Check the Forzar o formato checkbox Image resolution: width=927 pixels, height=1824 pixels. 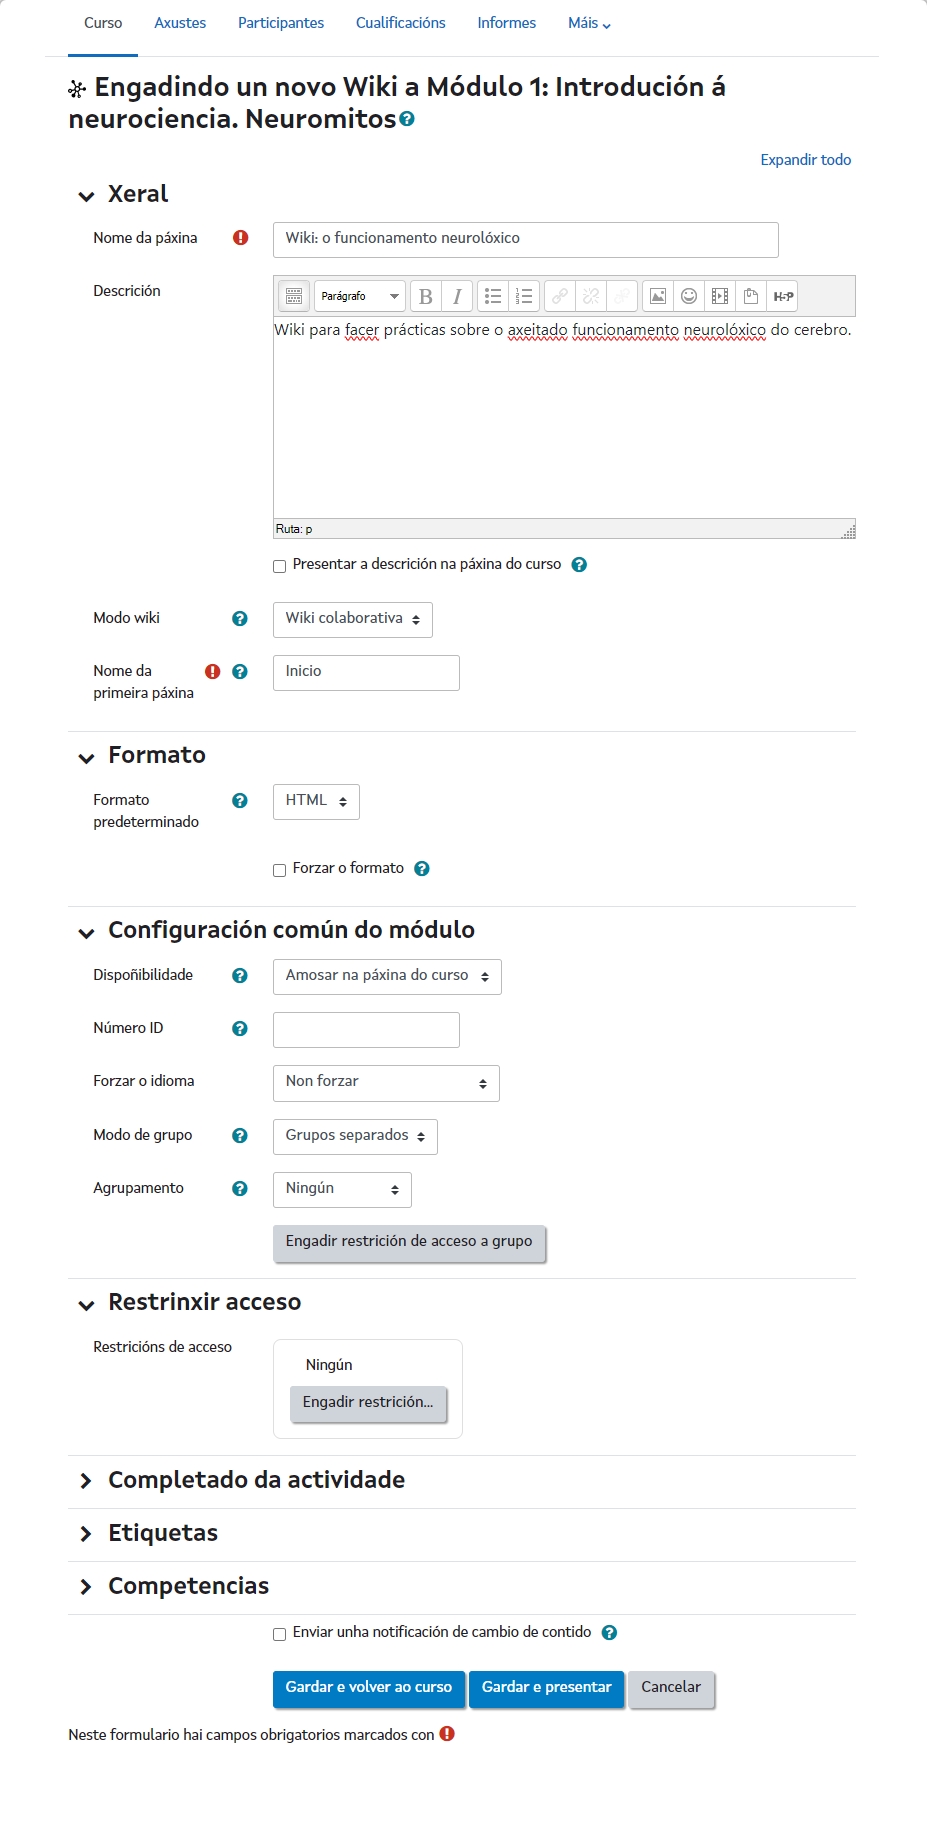[x=280, y=870]
